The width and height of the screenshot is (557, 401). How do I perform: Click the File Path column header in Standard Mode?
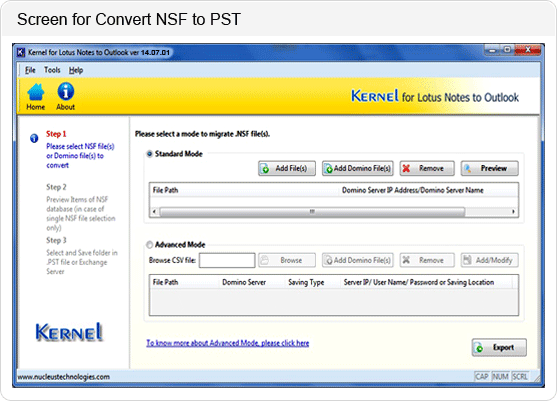(x=244, y=190)
